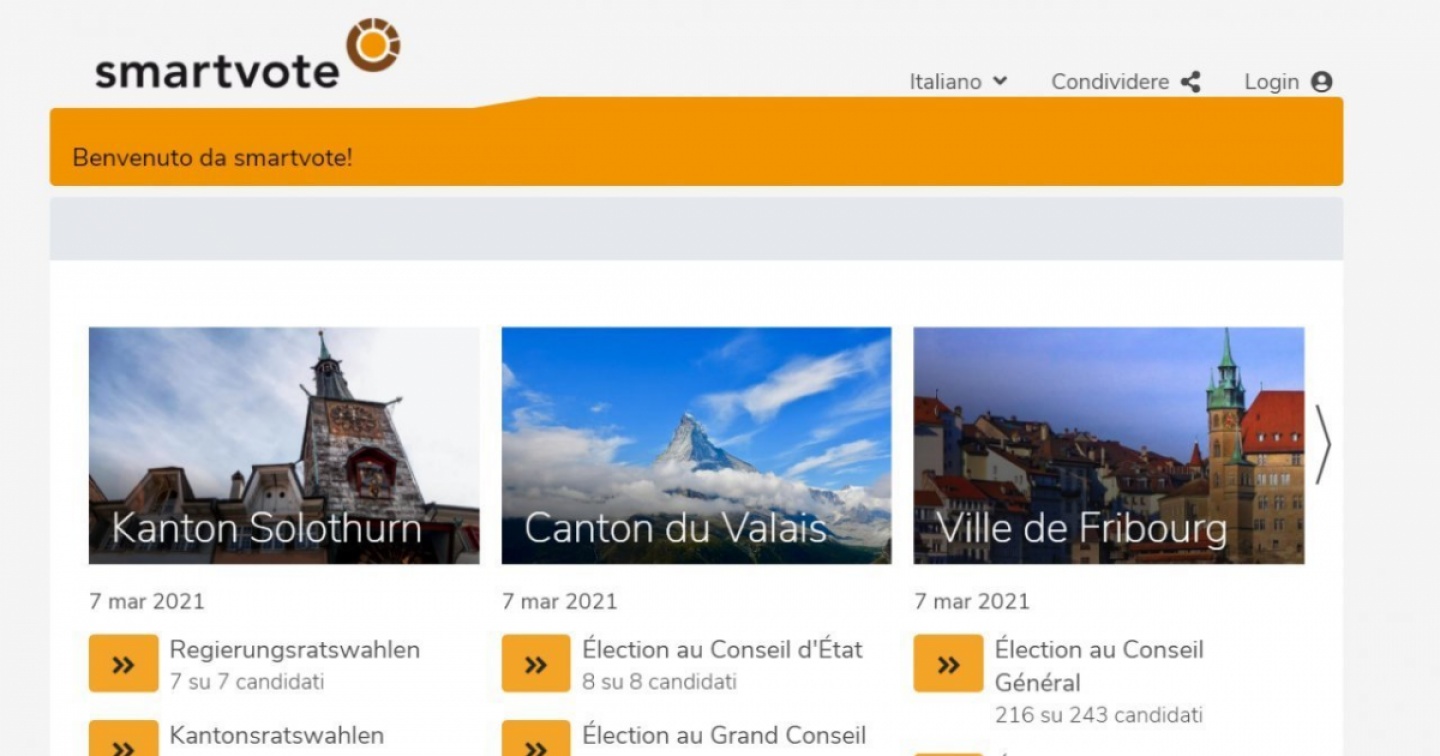Select Élection au Grand Conseil text
The image size is (1440, 756).
(x=724, y=736)
